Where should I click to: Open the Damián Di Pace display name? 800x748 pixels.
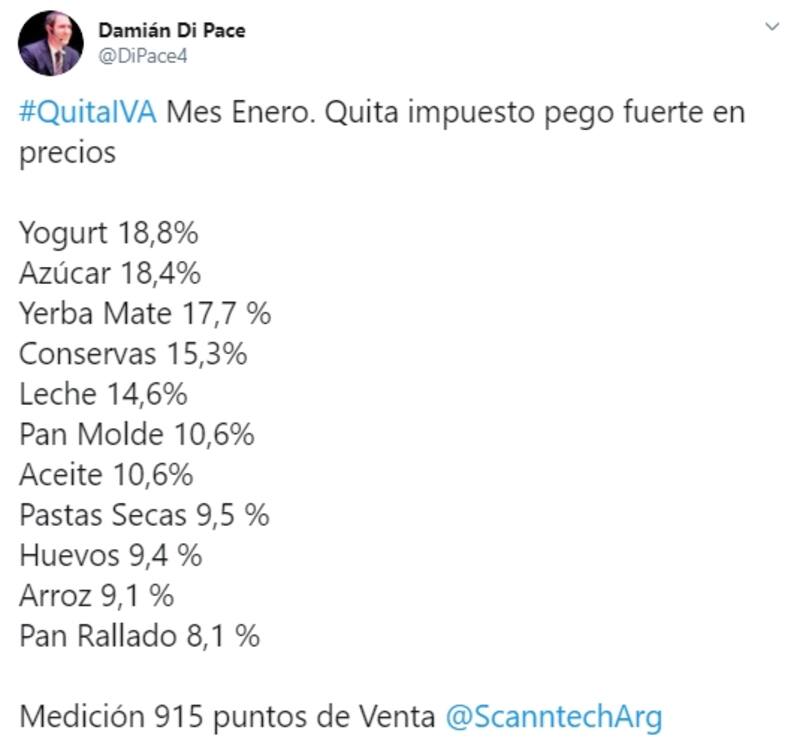171,30
